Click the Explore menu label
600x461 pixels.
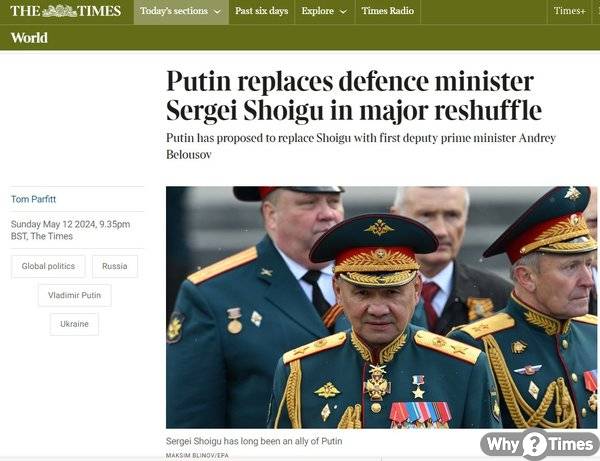coord(318,11)
